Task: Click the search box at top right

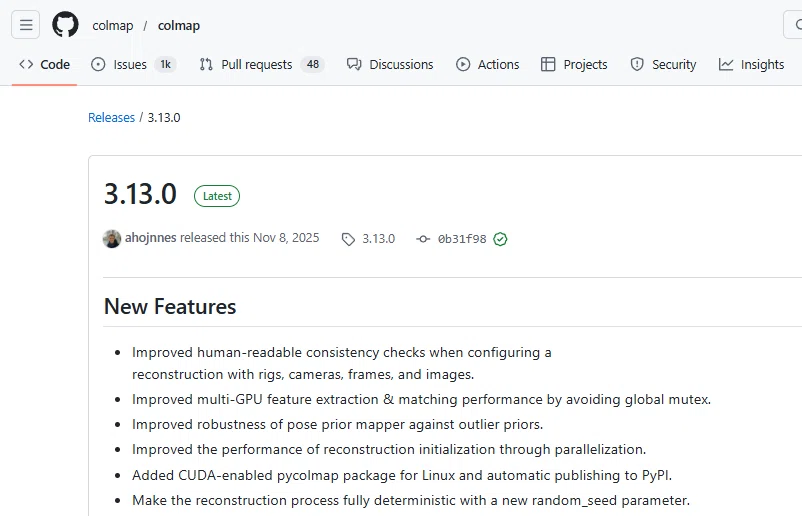Action: 793,25
